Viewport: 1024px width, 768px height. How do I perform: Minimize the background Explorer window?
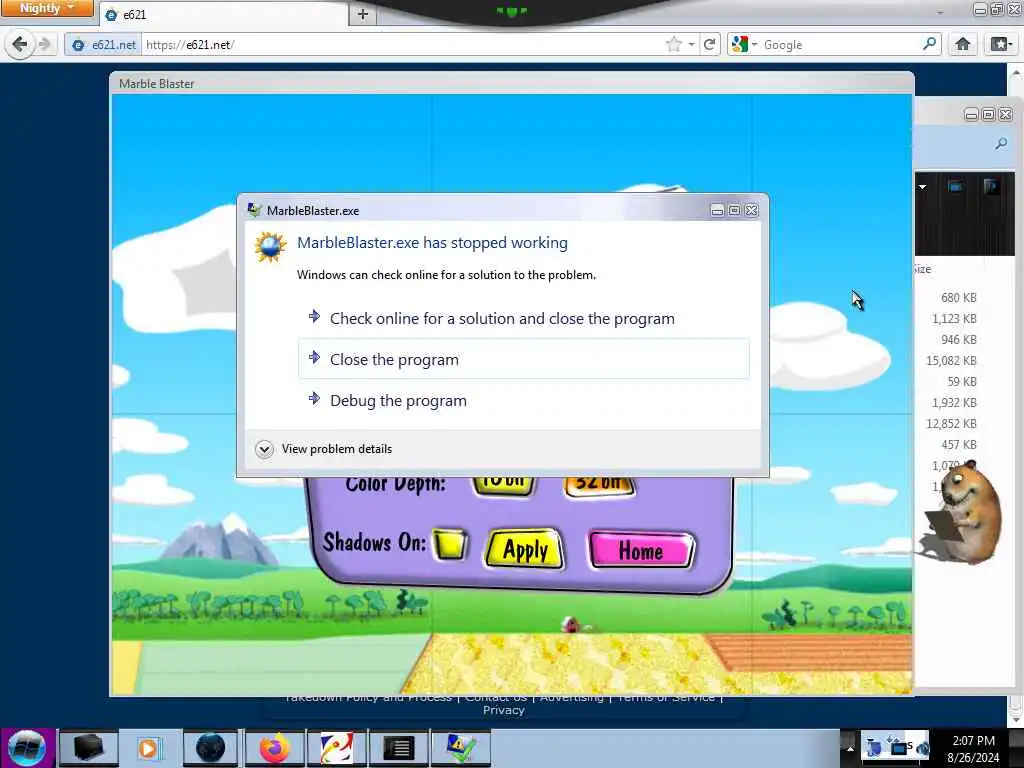[971, 115]
